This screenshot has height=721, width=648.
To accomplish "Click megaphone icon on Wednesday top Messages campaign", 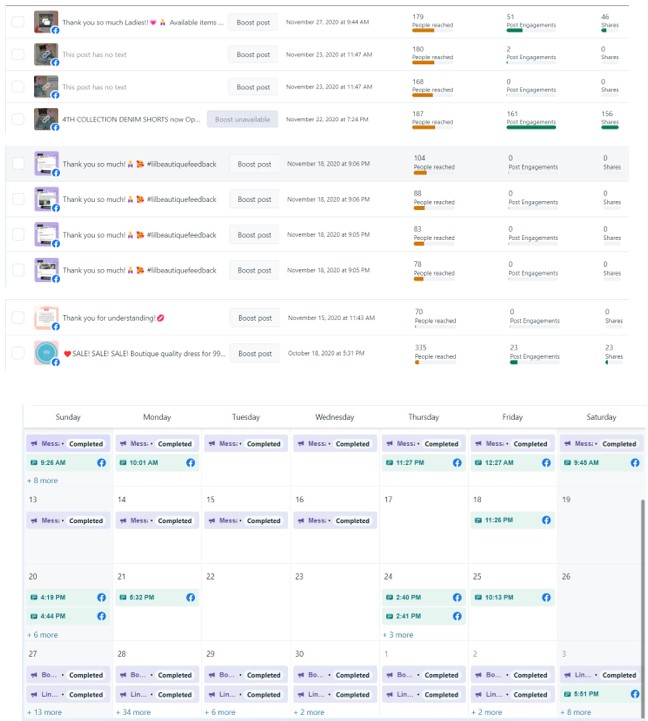I will 301,444.
